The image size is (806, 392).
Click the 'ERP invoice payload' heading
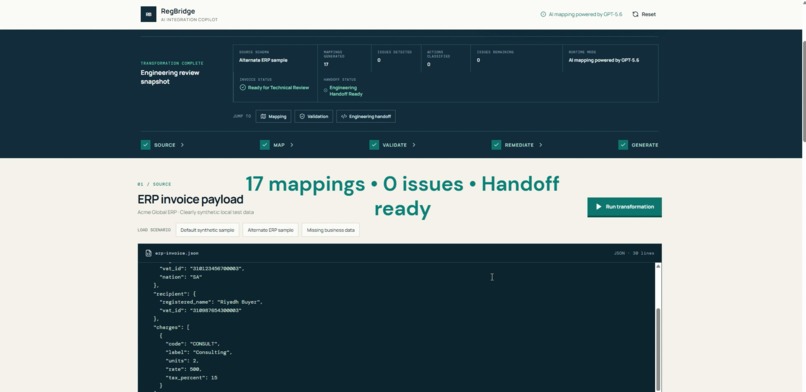tap(191, 199)
